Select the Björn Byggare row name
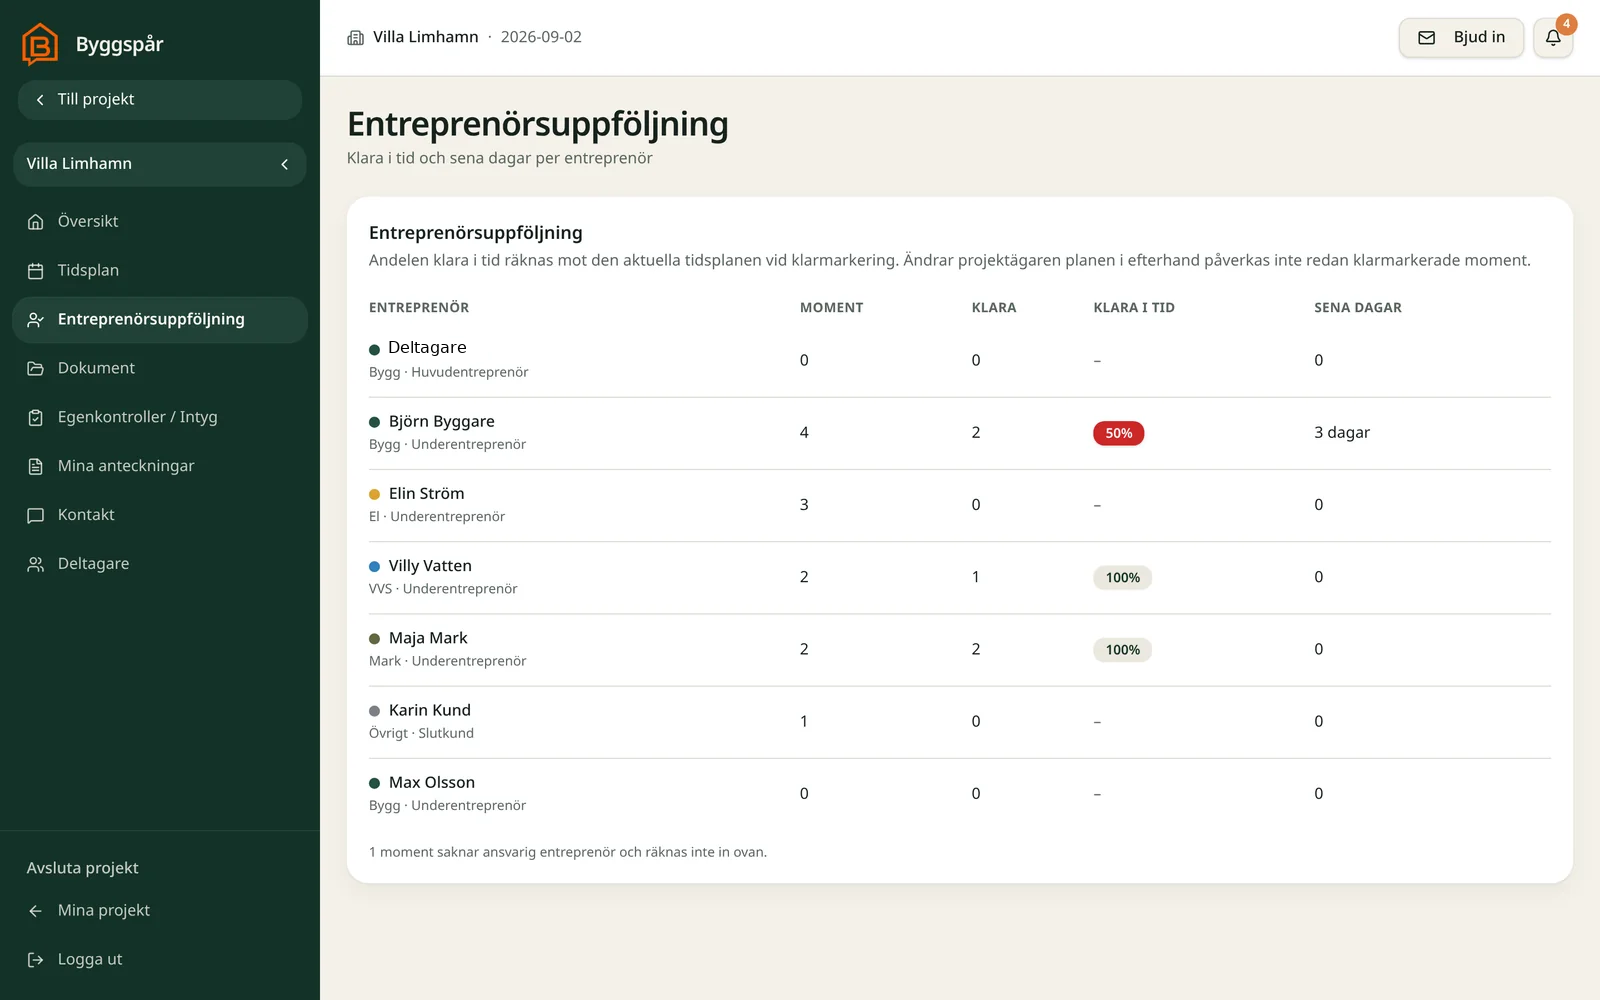The image size is (1600, 1000). [x=442, y=422]
